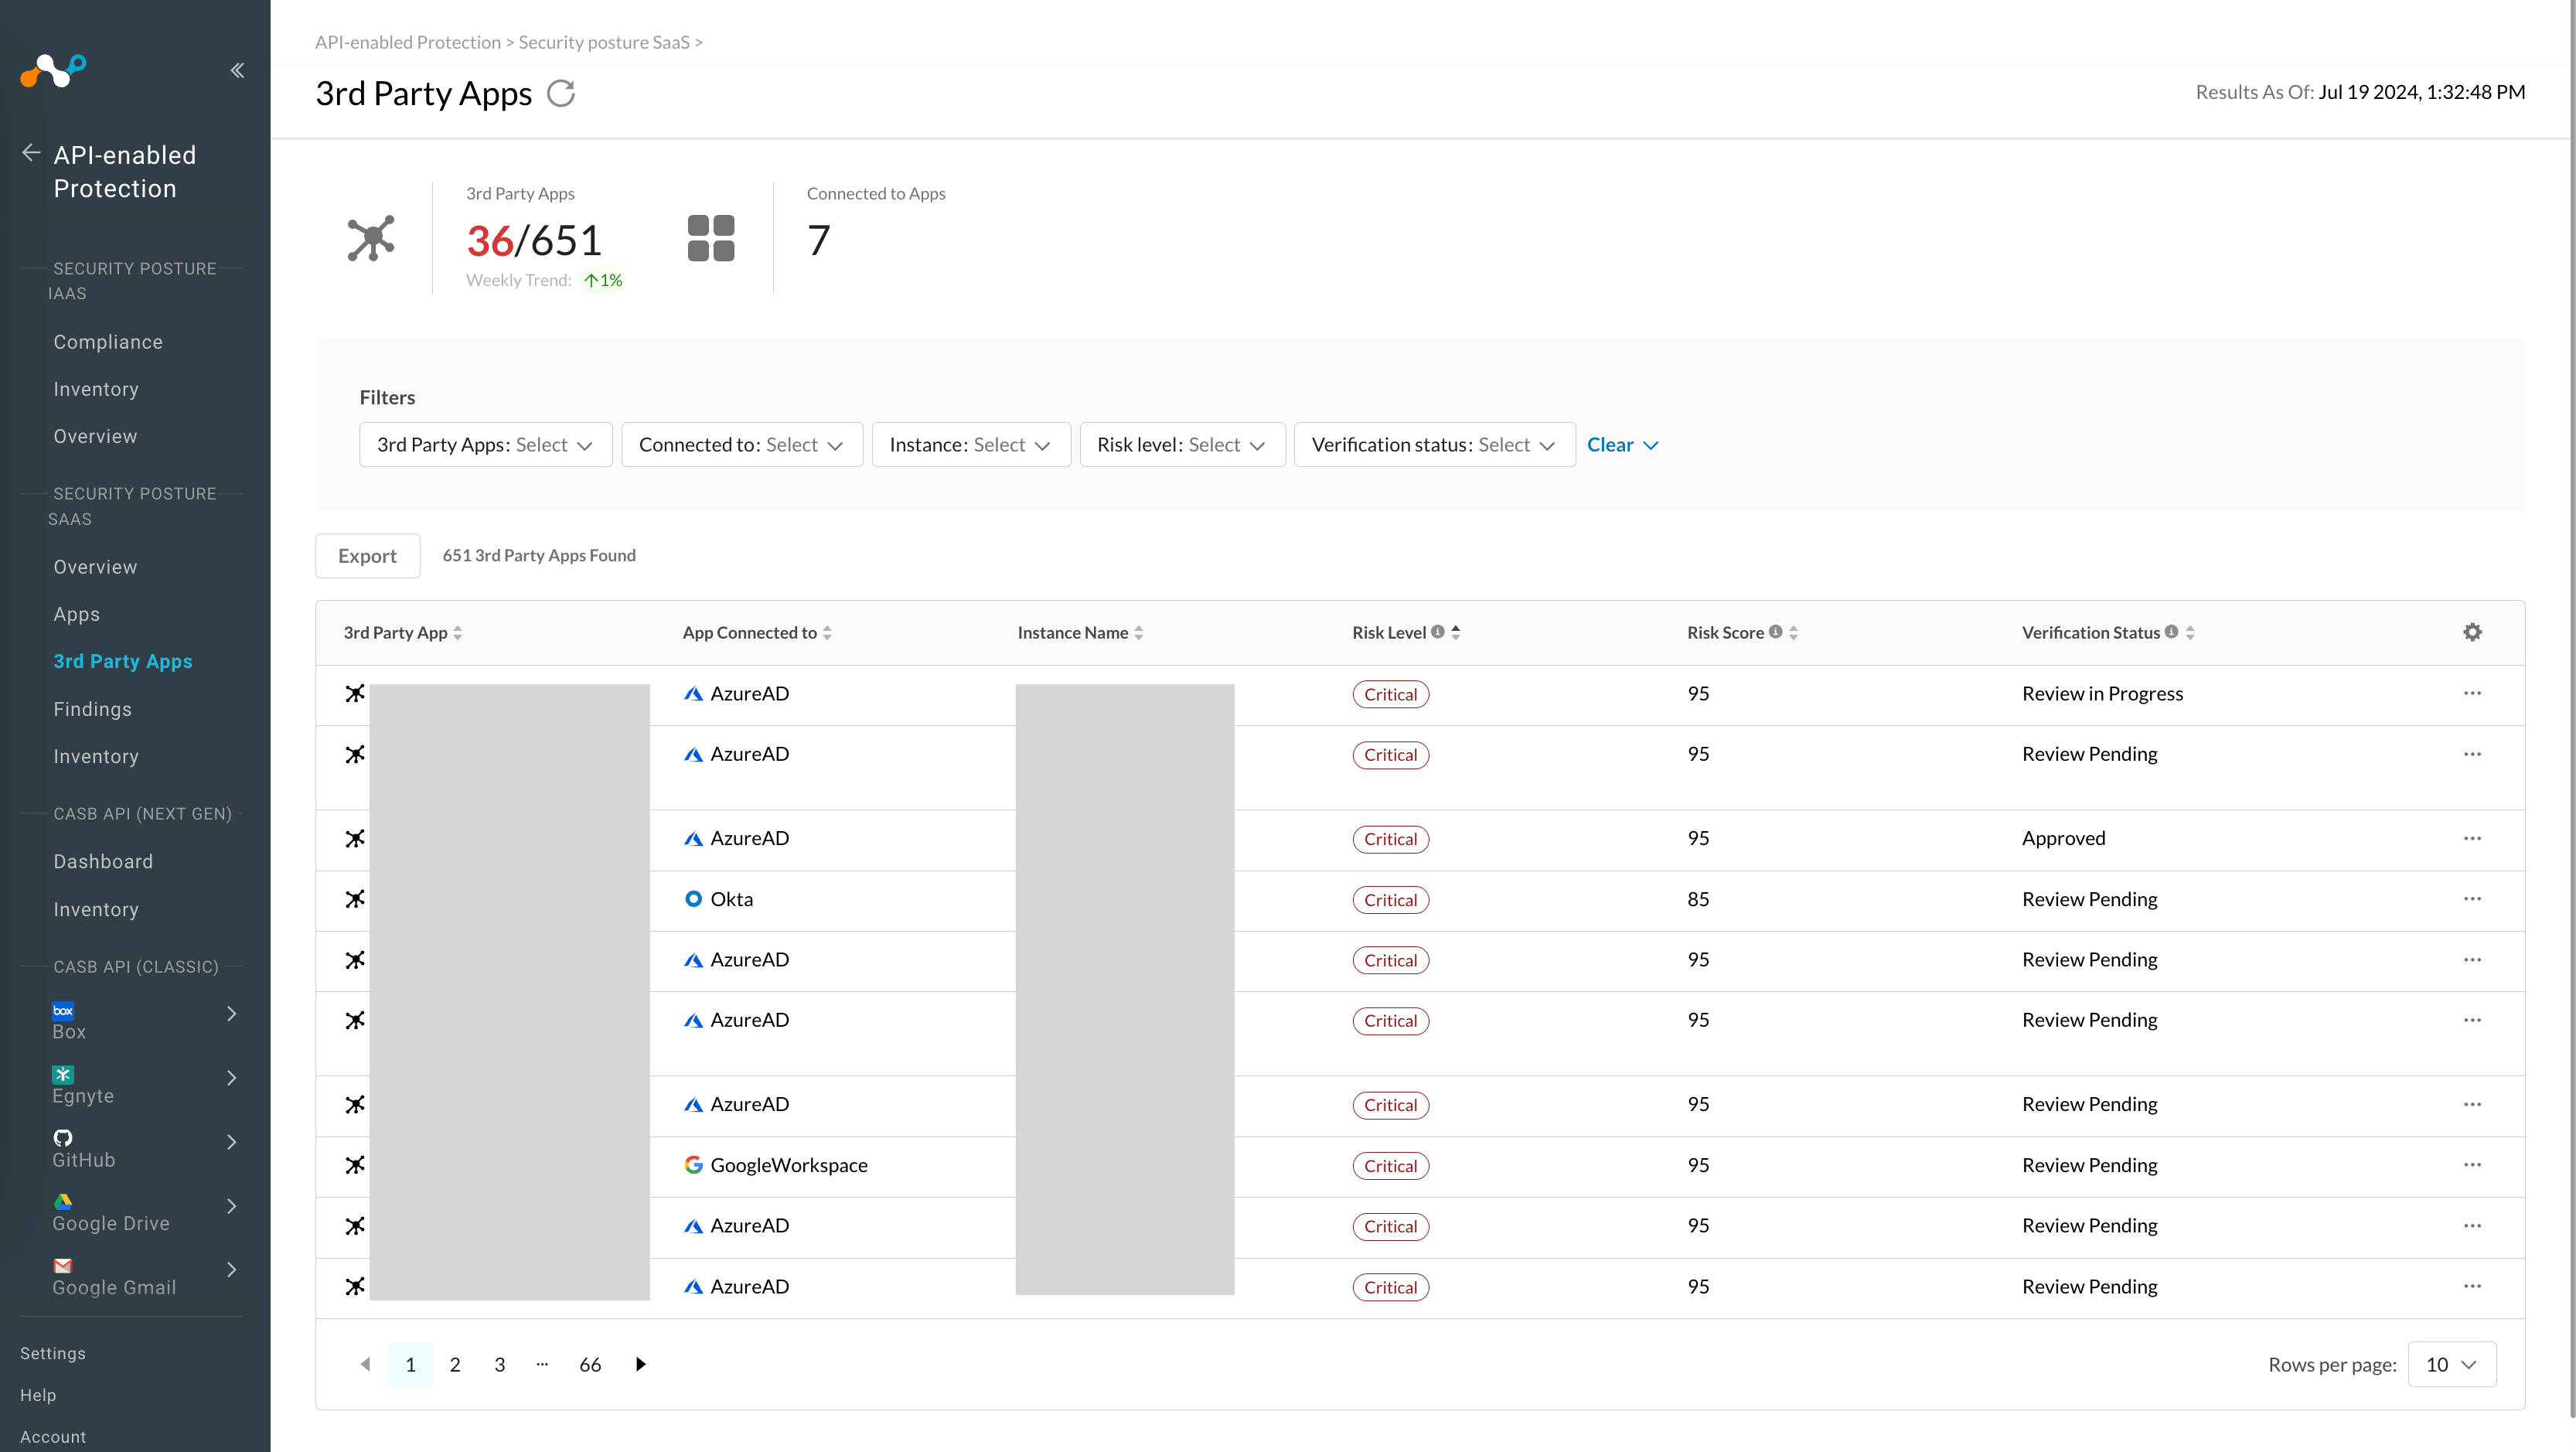Open Verification status filter dropdown
2576x1452 pixels.
click(x=1434, y=445)
